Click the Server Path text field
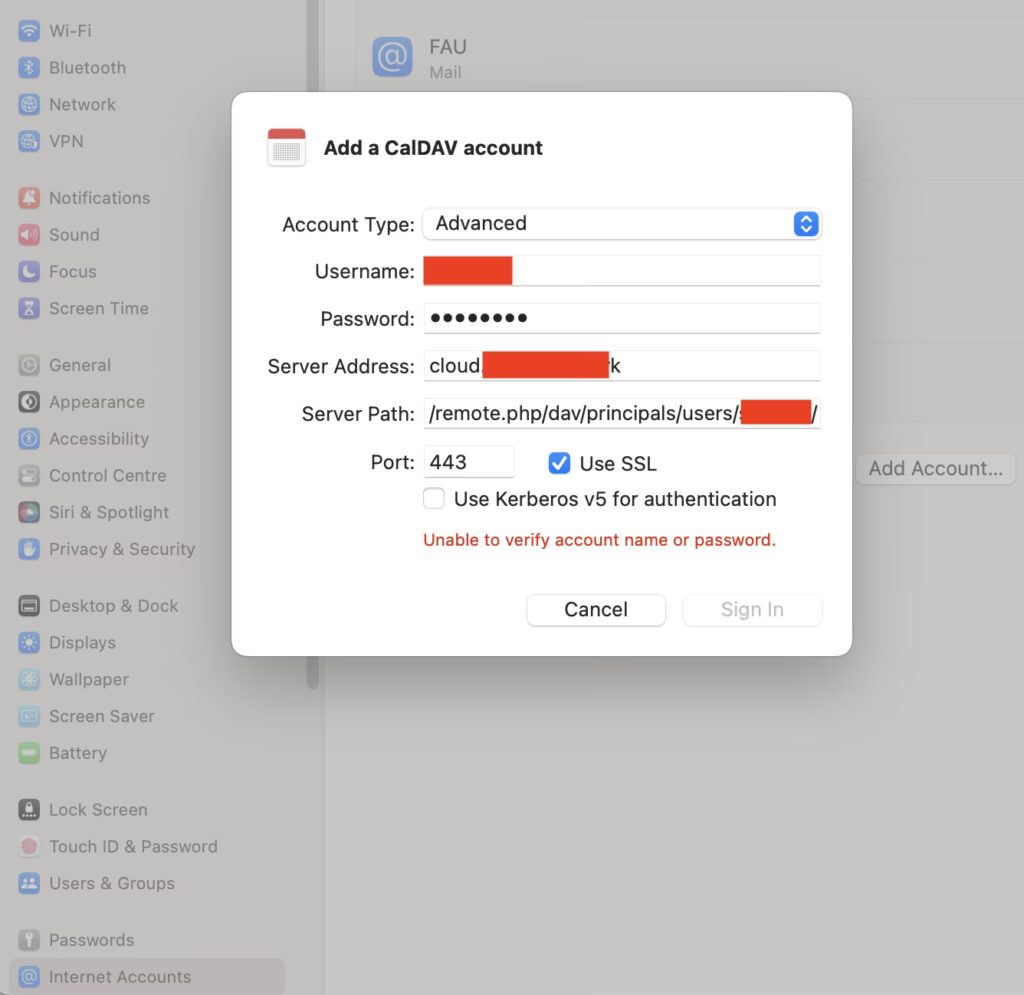1024x995 pixels. click(x=621, y=413)
